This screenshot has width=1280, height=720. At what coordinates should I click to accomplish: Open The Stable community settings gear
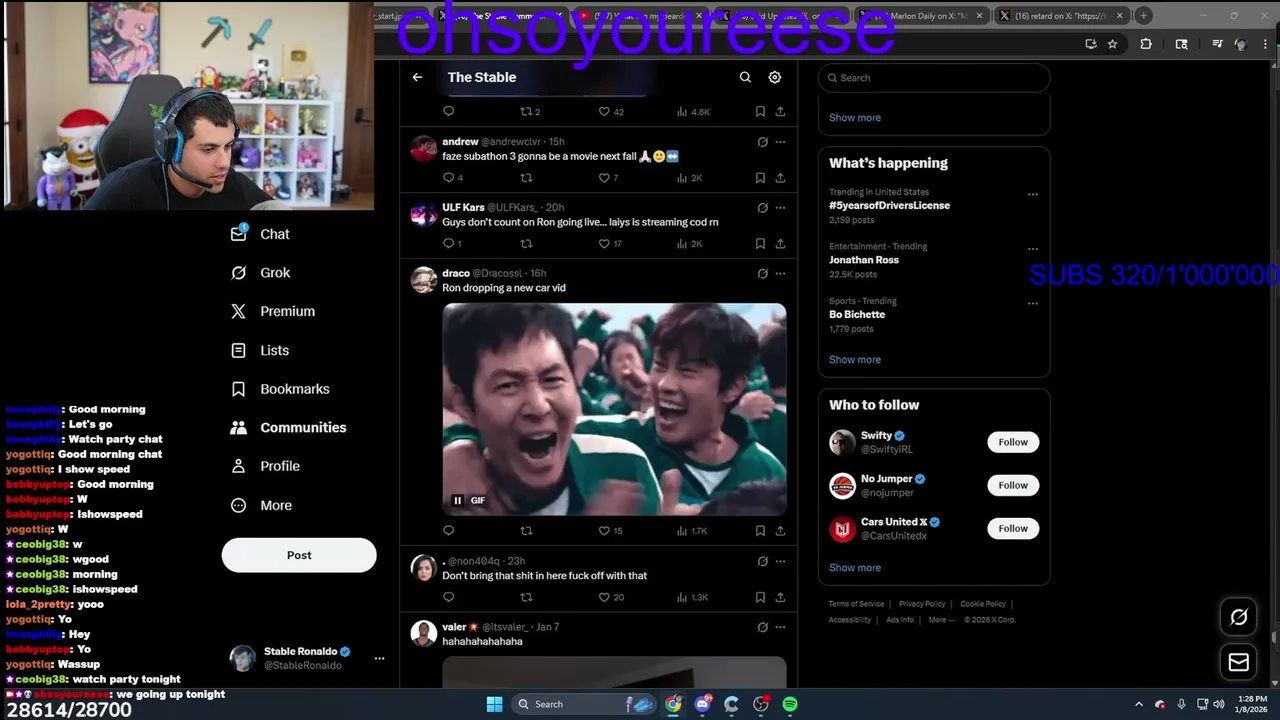click(775, 77)
